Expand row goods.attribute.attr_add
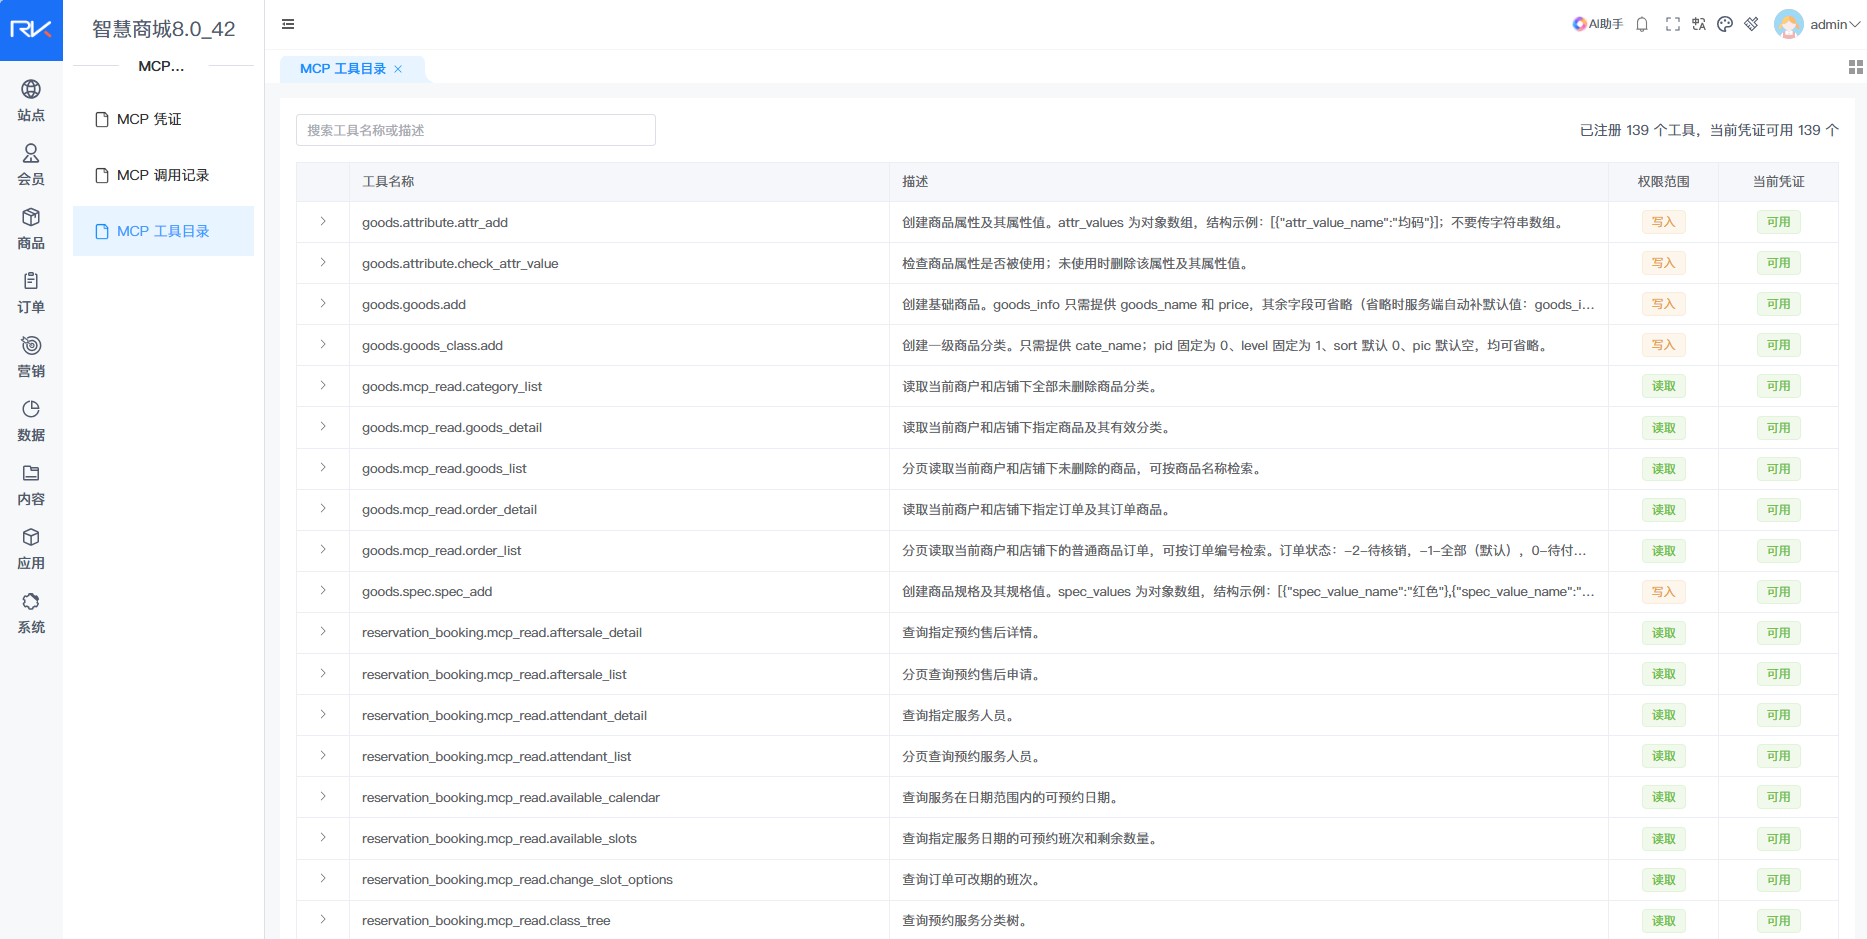 (323, 221)
